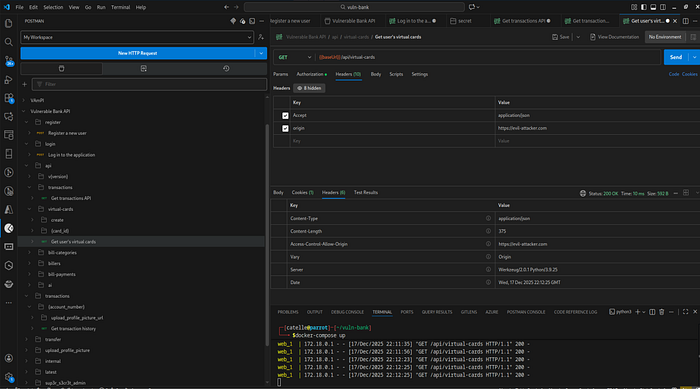Switch to the Params tab
Image resolution: width=700 pixels, height=389 pixels.
point(280,74)
